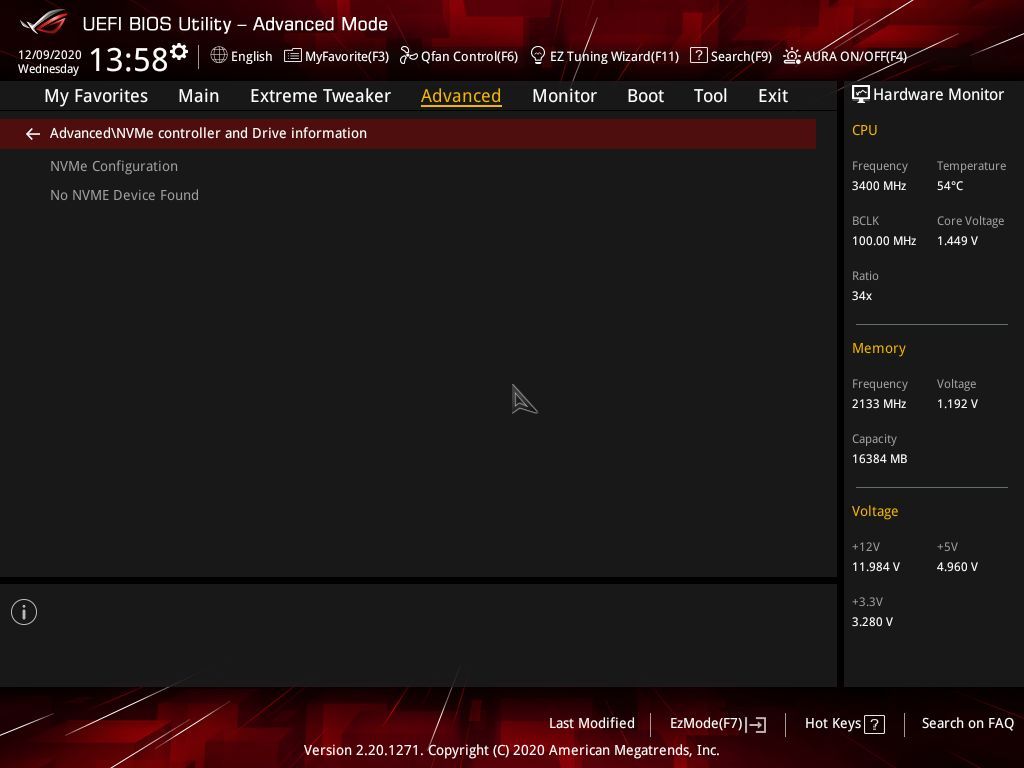The width and height of the screenshot is (1024, 768).
Task: Open MyFavorite(F3) label
Action: pyautogui.click(x=347, y=57)
